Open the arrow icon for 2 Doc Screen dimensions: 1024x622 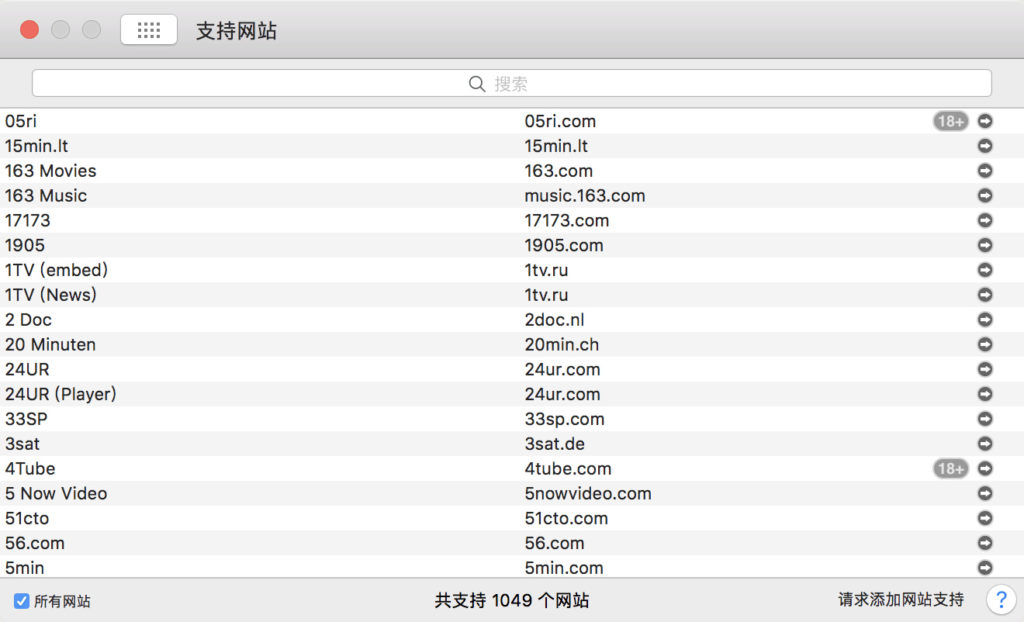985,319
